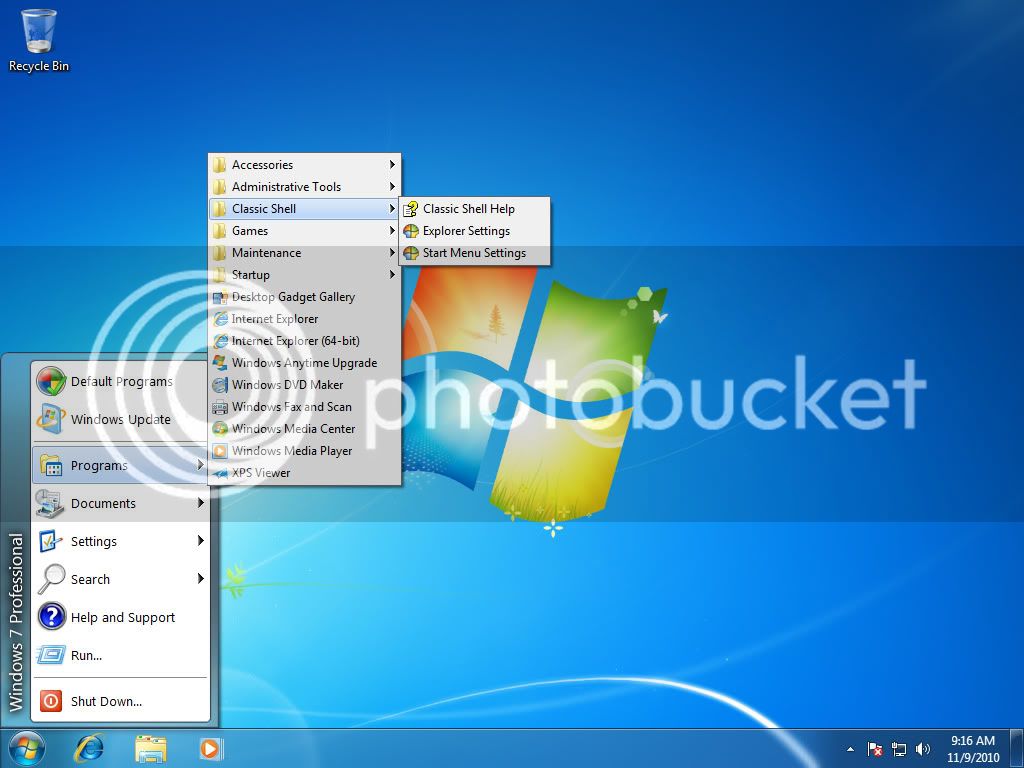
Task: Expand the Games submenu
Action: (250, 230)
